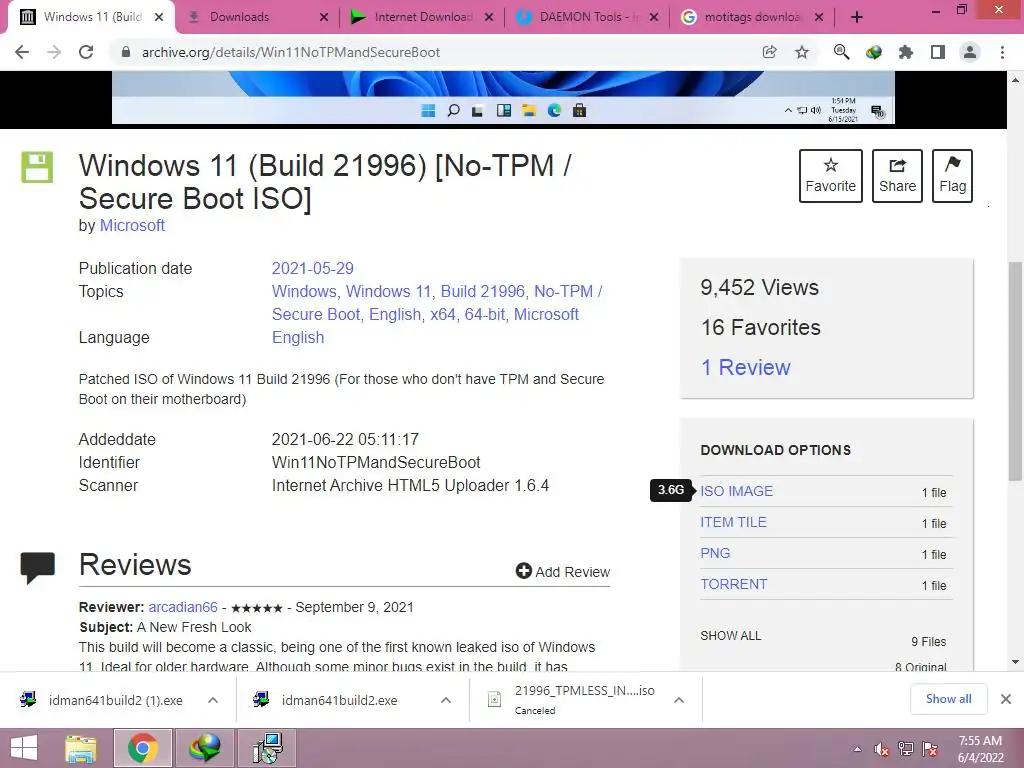Open the Chrome profile avatar
Viewport: 1024px width, 768px height.
point(970,52)
